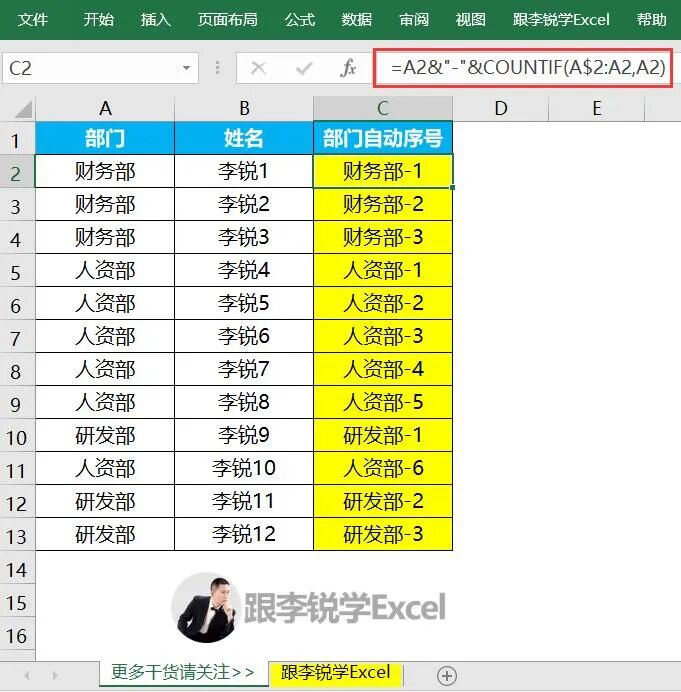Select row 1 header
This screenshot has height=692, width=681.
pyautogui.click(x=16, y=140)
